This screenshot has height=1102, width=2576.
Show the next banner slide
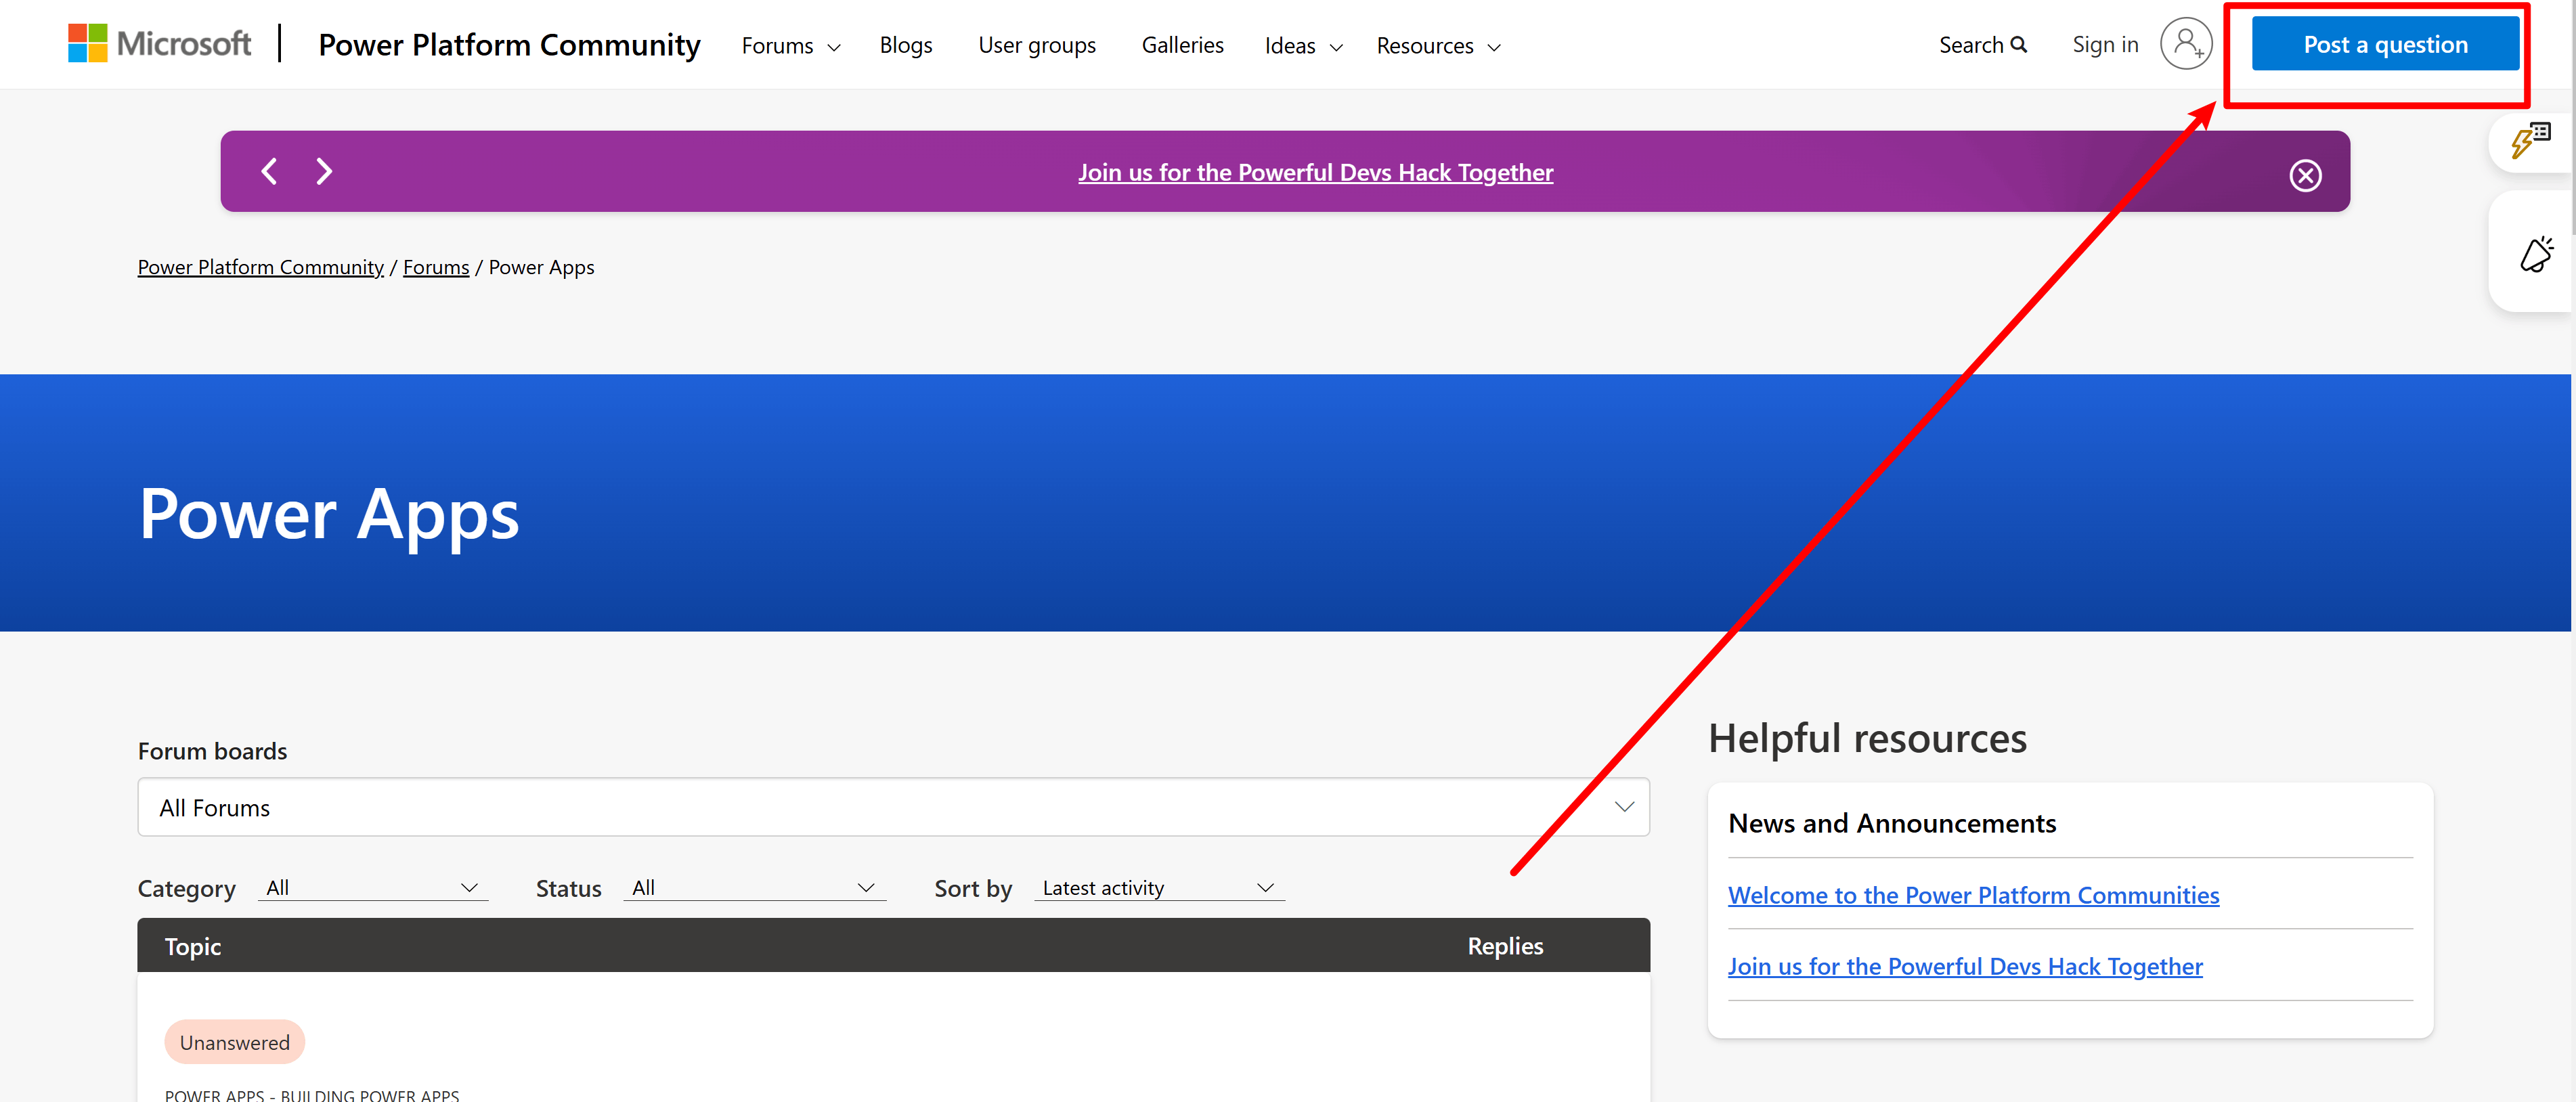(323, 171)
